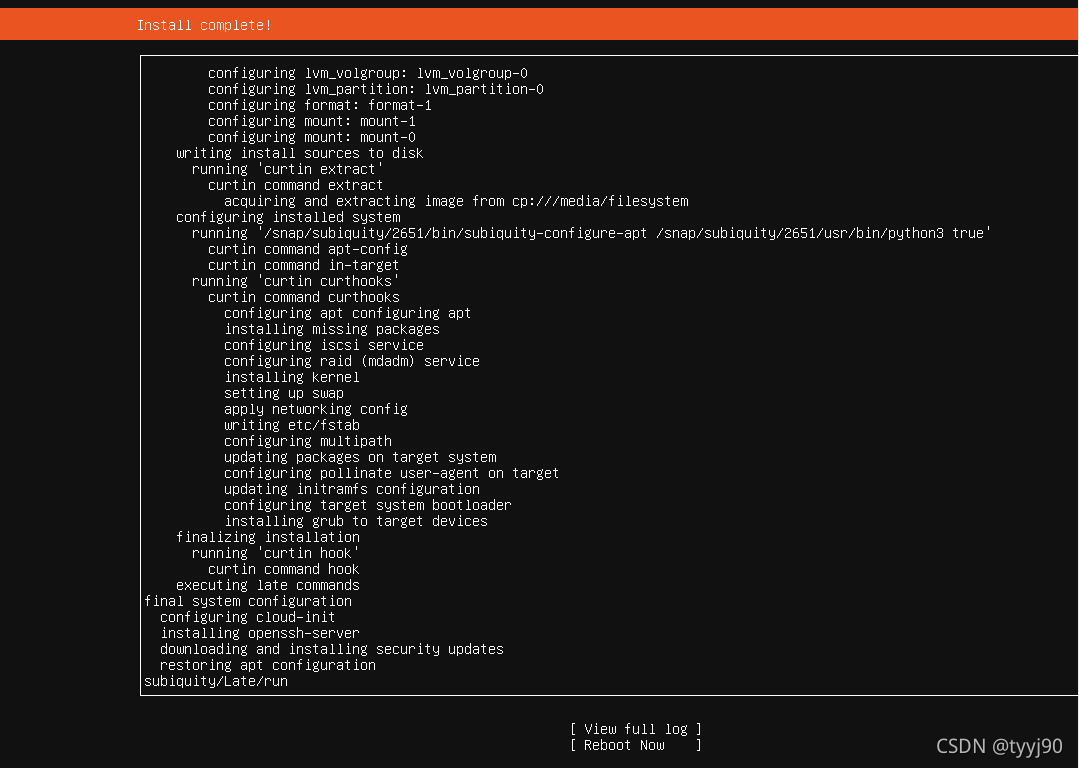
Task: Click the "running 'curtin extract'" line
Action: pos(288,169)
